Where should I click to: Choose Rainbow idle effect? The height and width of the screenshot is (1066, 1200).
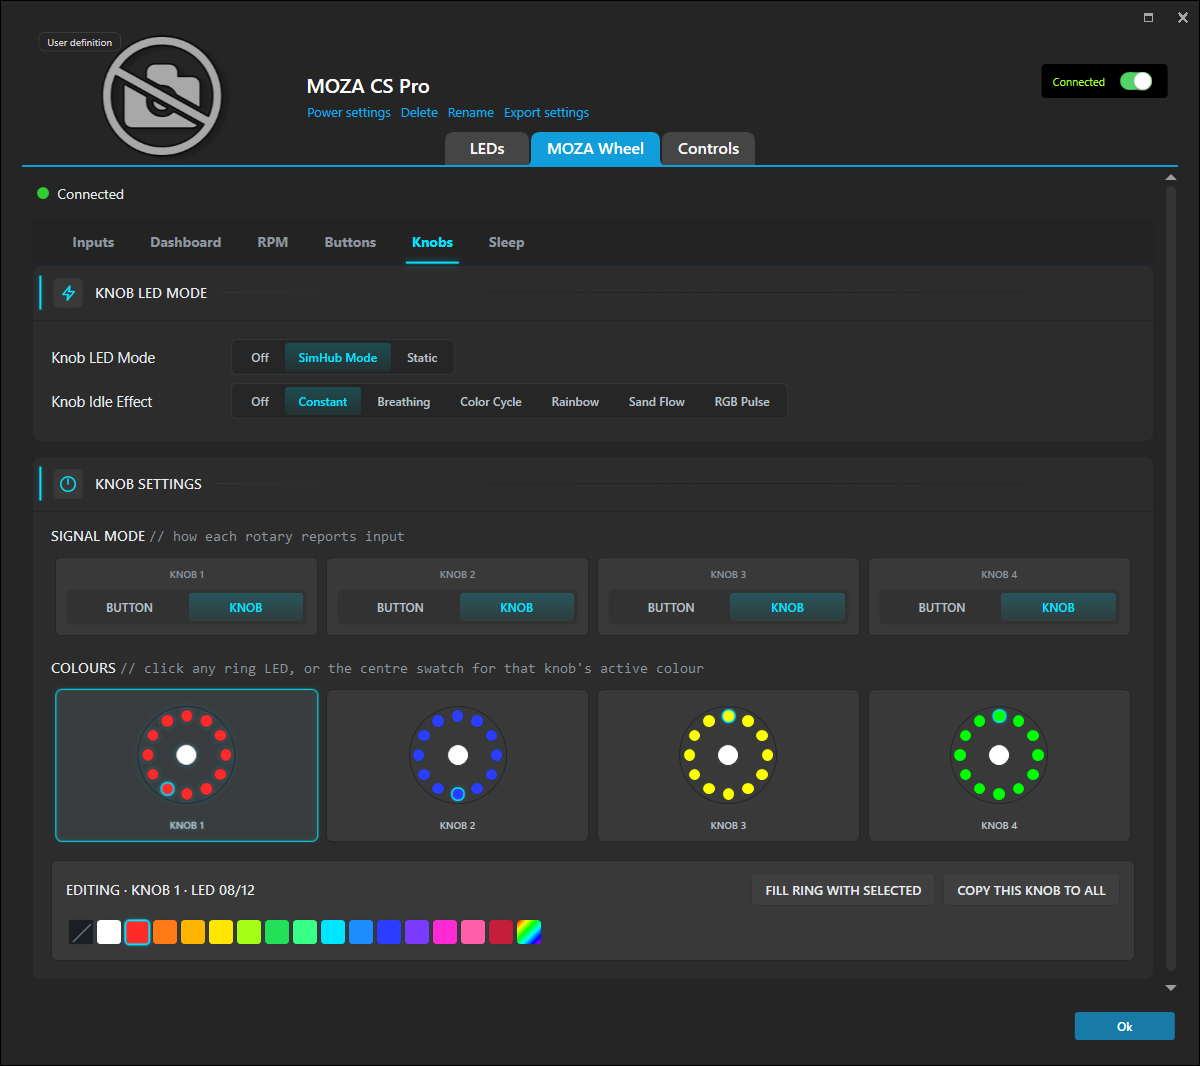(x=575, y=402)
